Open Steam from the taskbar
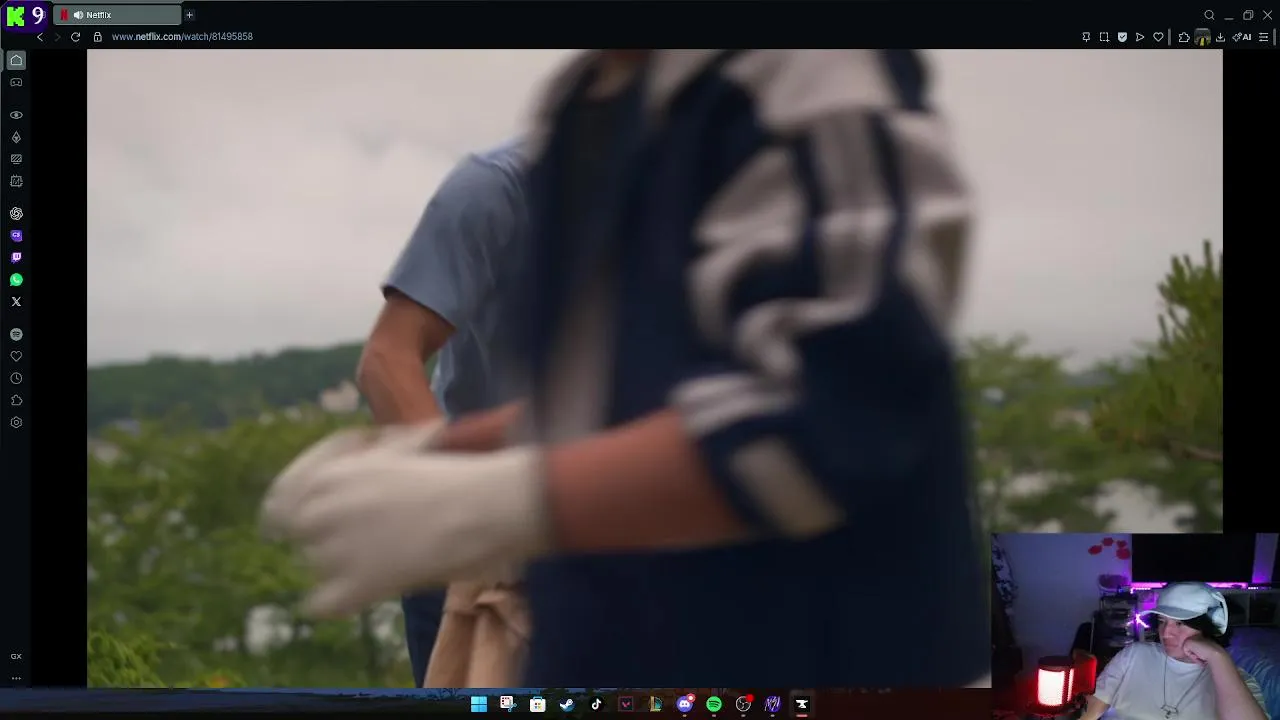The image size is (1280, 720). click(x=567, y=704)
